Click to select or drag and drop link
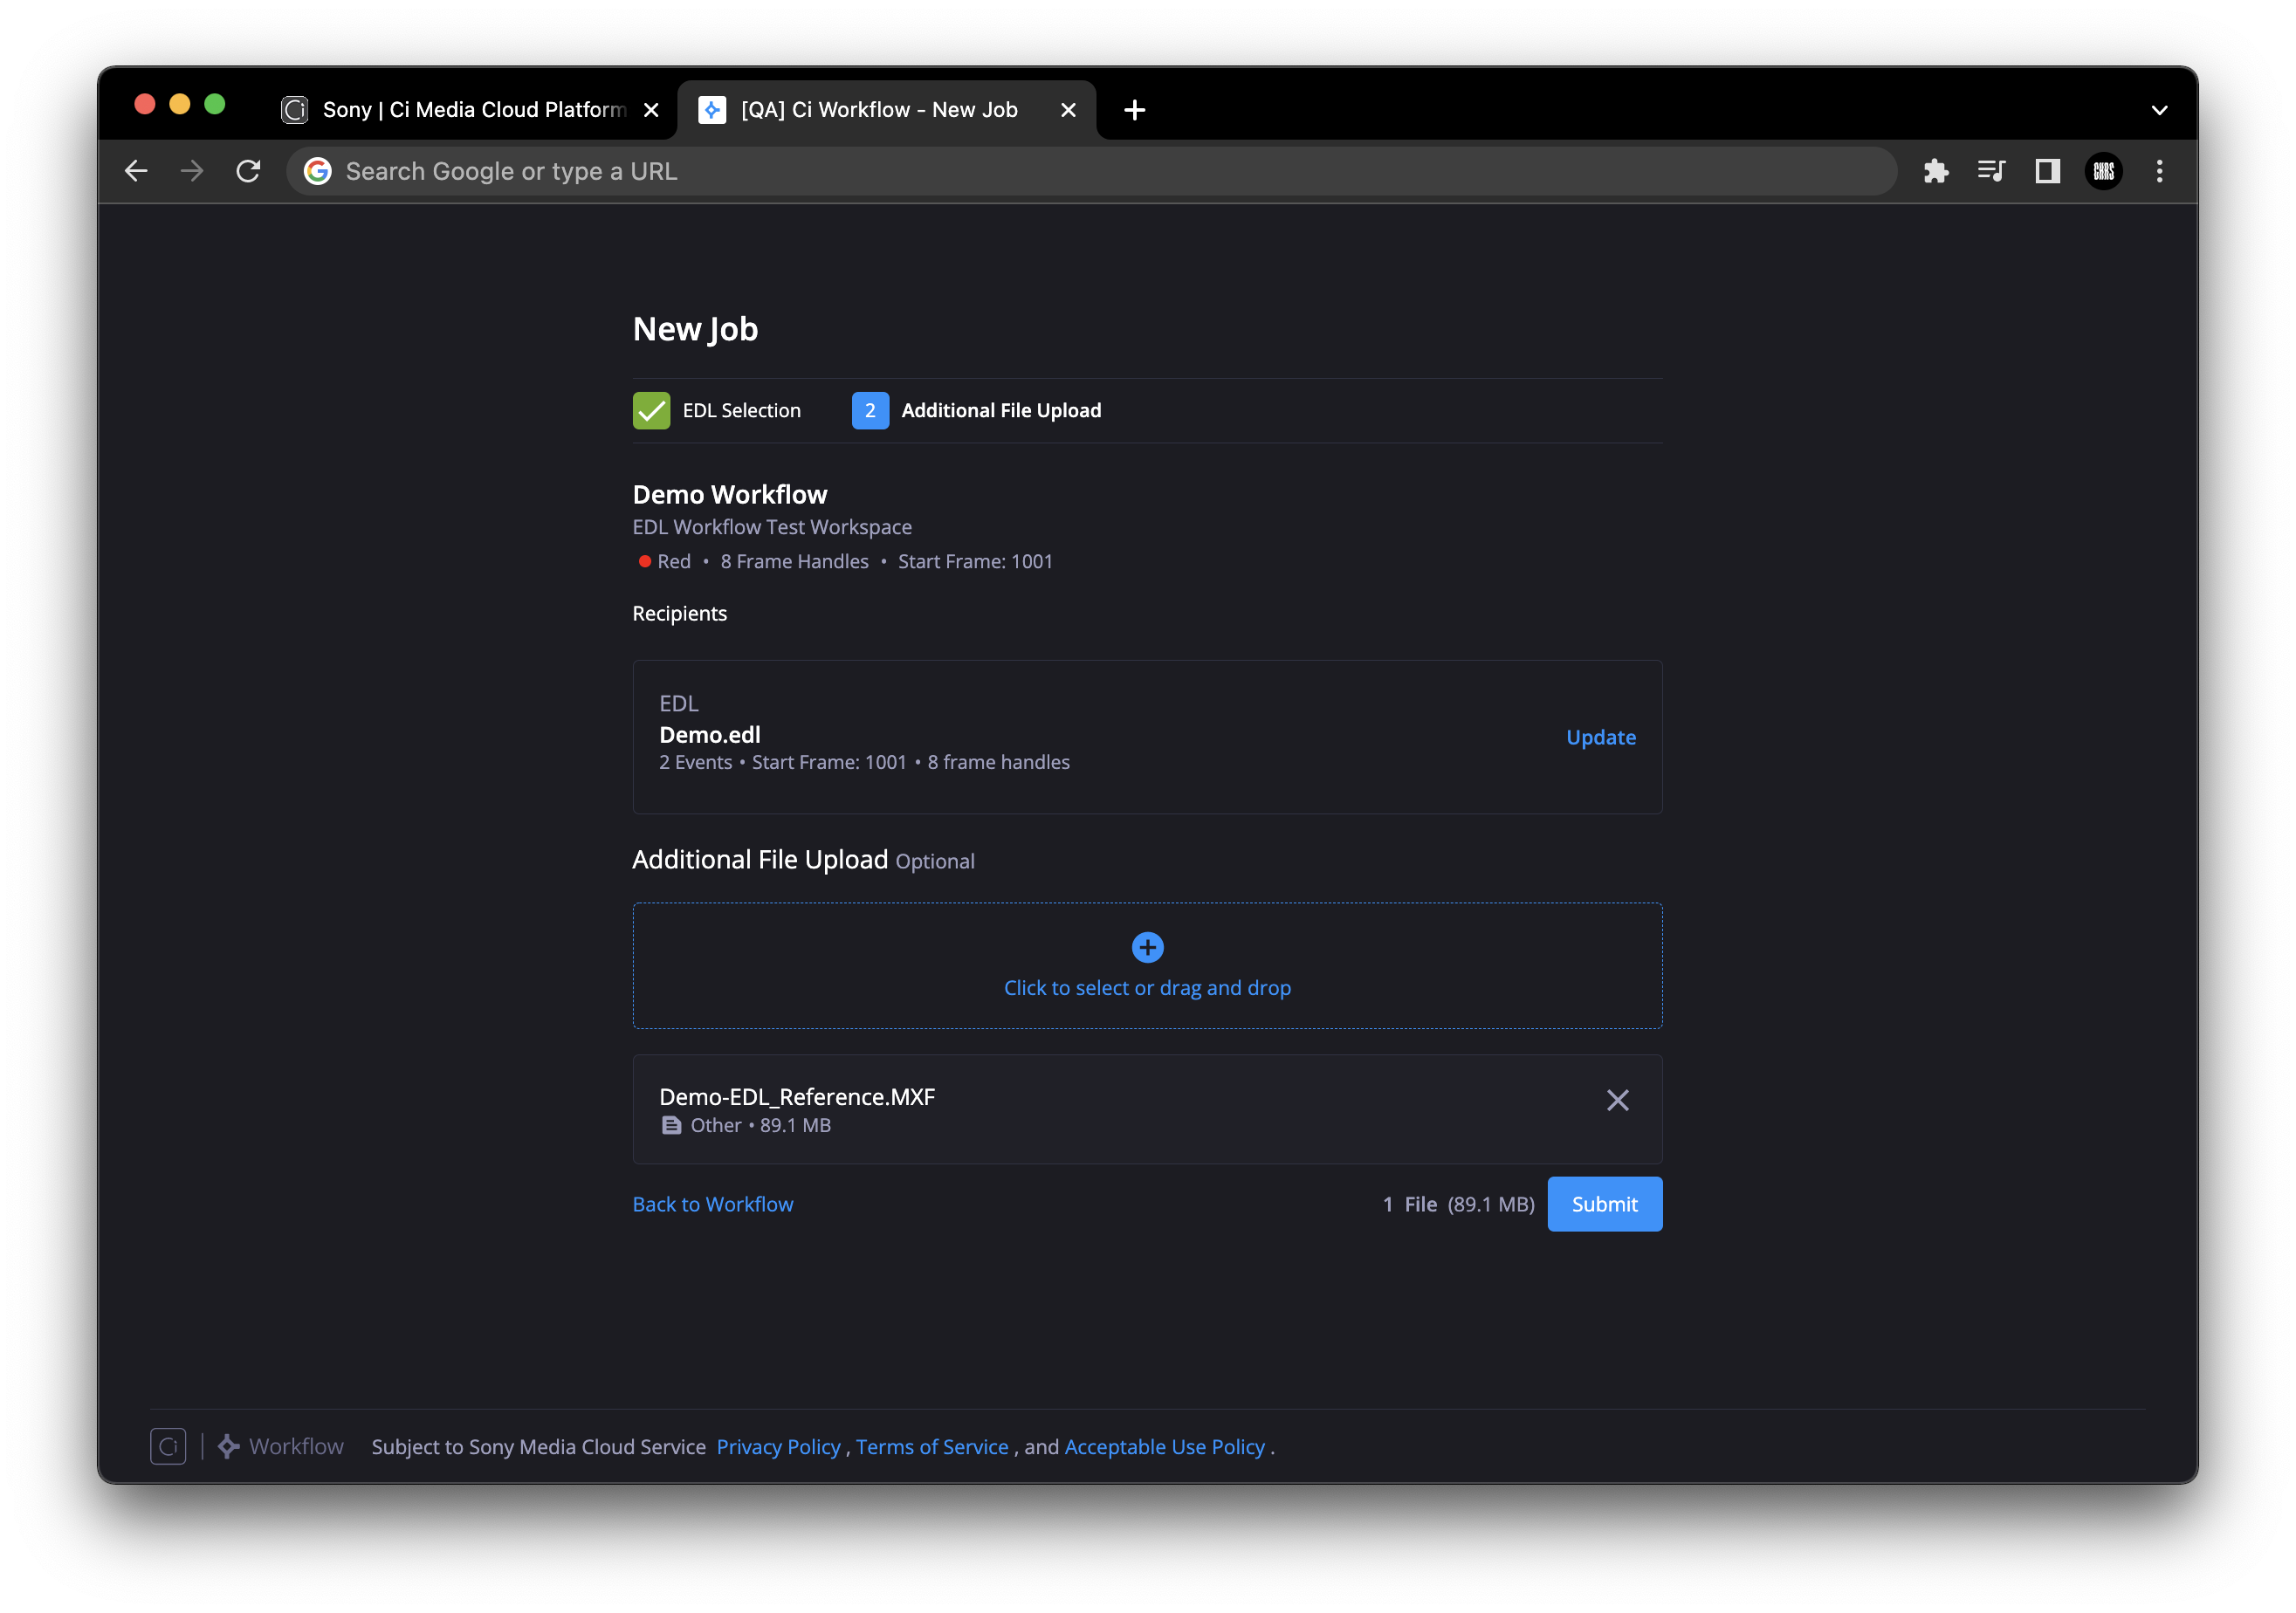The height and width of the screenshot is (1613, 2296). click(1147, 987)
